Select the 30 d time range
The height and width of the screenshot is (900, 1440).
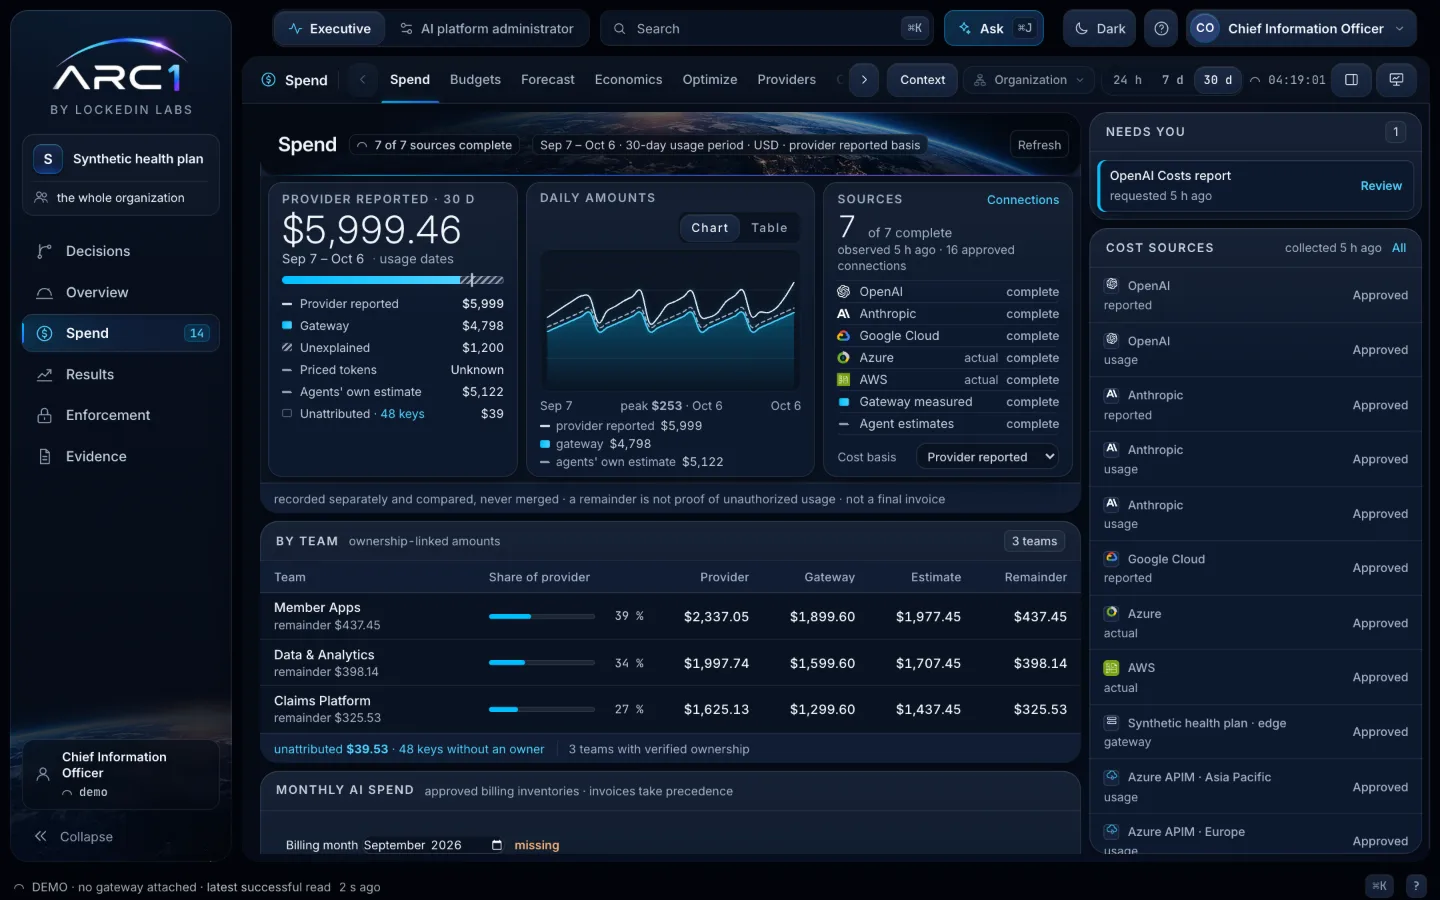click(1217, 80)
